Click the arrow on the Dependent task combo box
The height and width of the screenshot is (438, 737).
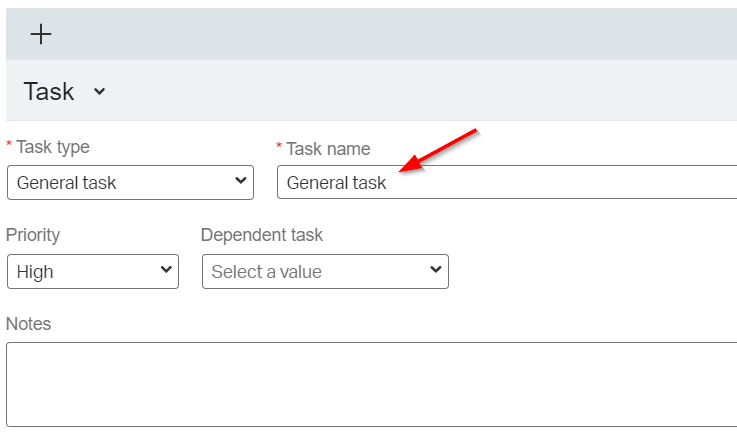(435, 270)
